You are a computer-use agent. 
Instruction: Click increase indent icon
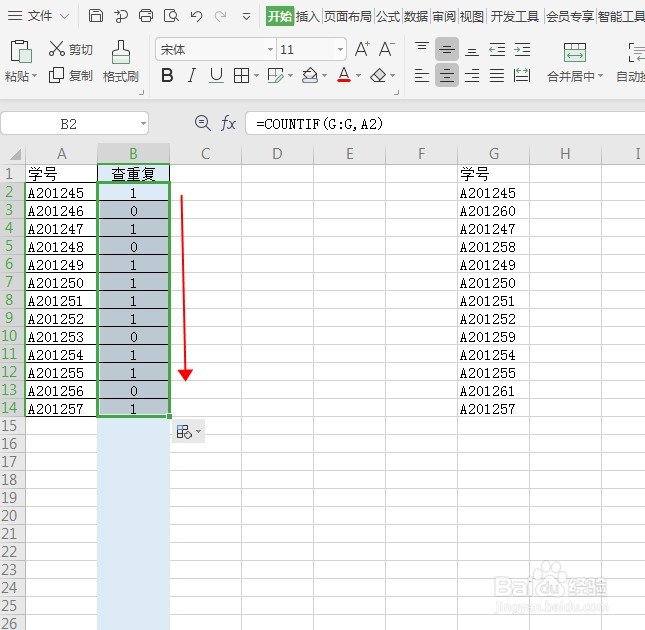coord(522,50)
